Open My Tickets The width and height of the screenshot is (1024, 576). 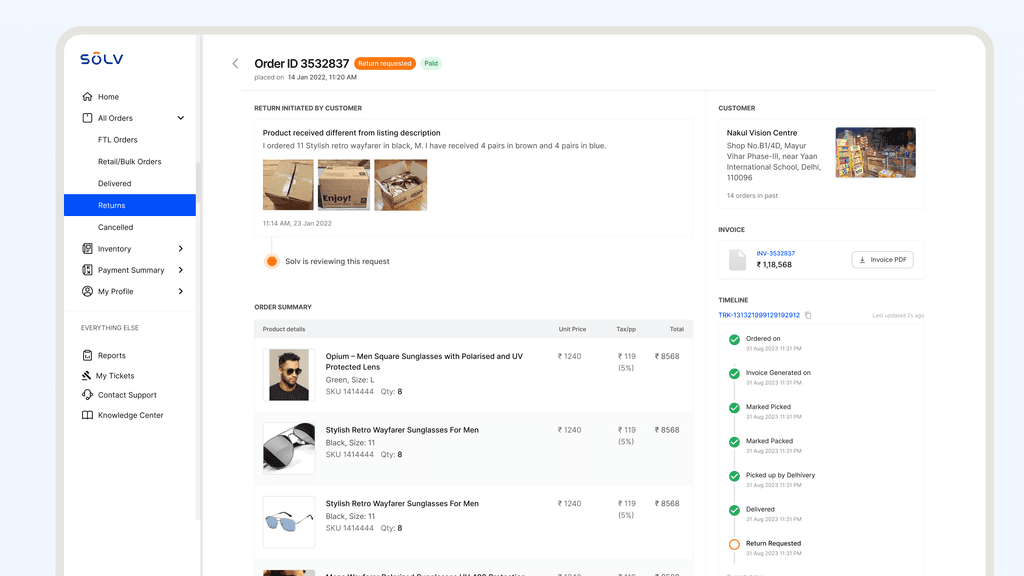115,376
